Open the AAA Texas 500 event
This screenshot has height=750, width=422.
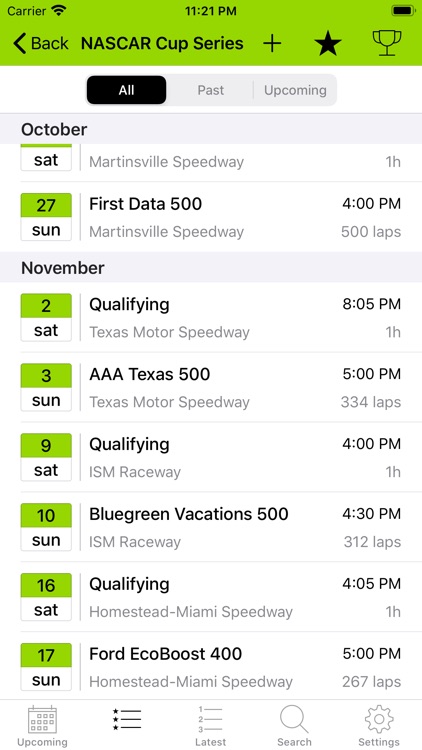click(211, 387)
